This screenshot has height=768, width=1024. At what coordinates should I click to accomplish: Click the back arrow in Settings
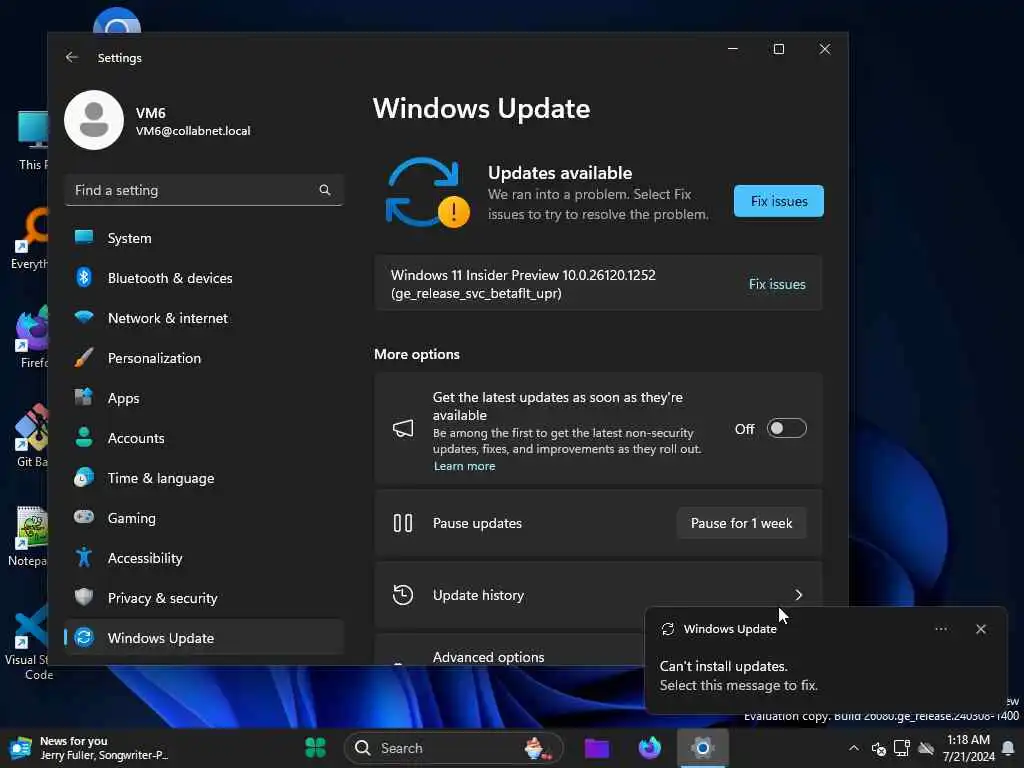pyautogui.click(x=72, y=57)
